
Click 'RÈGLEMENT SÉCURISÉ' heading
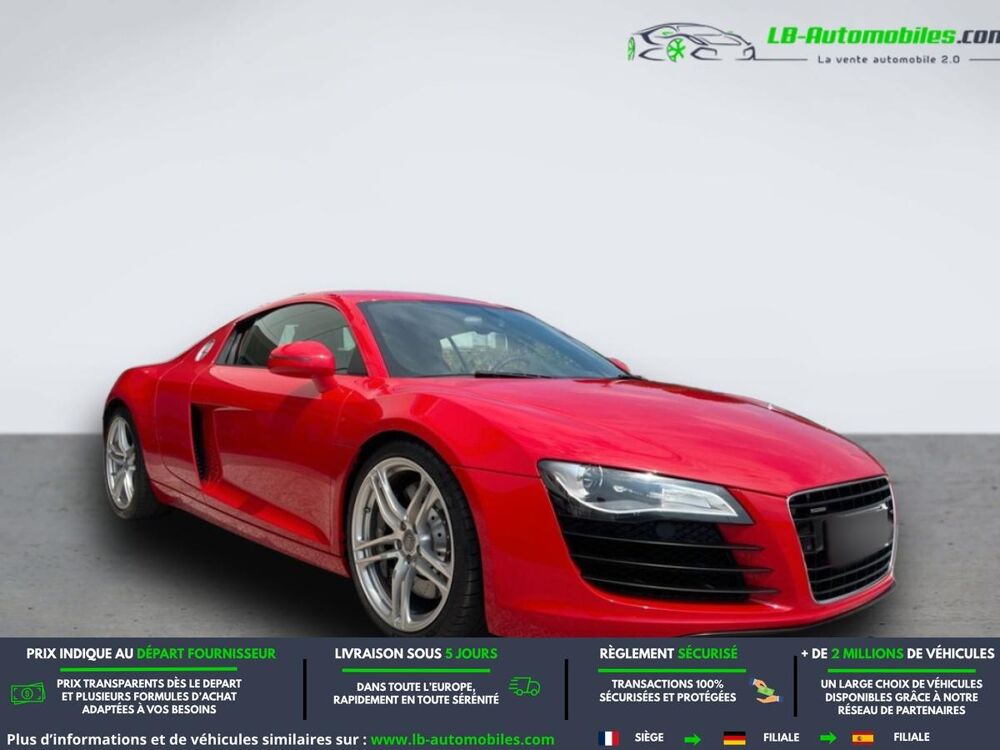[668, 654]
